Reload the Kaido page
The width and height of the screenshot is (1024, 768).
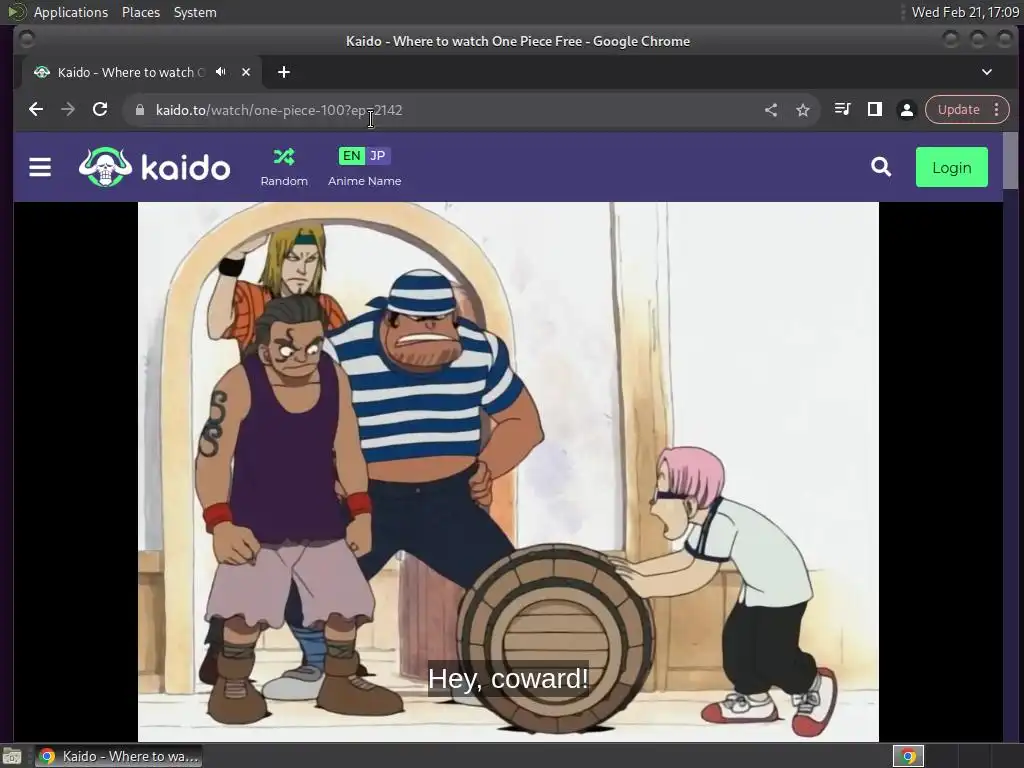[x=100, y=110]
